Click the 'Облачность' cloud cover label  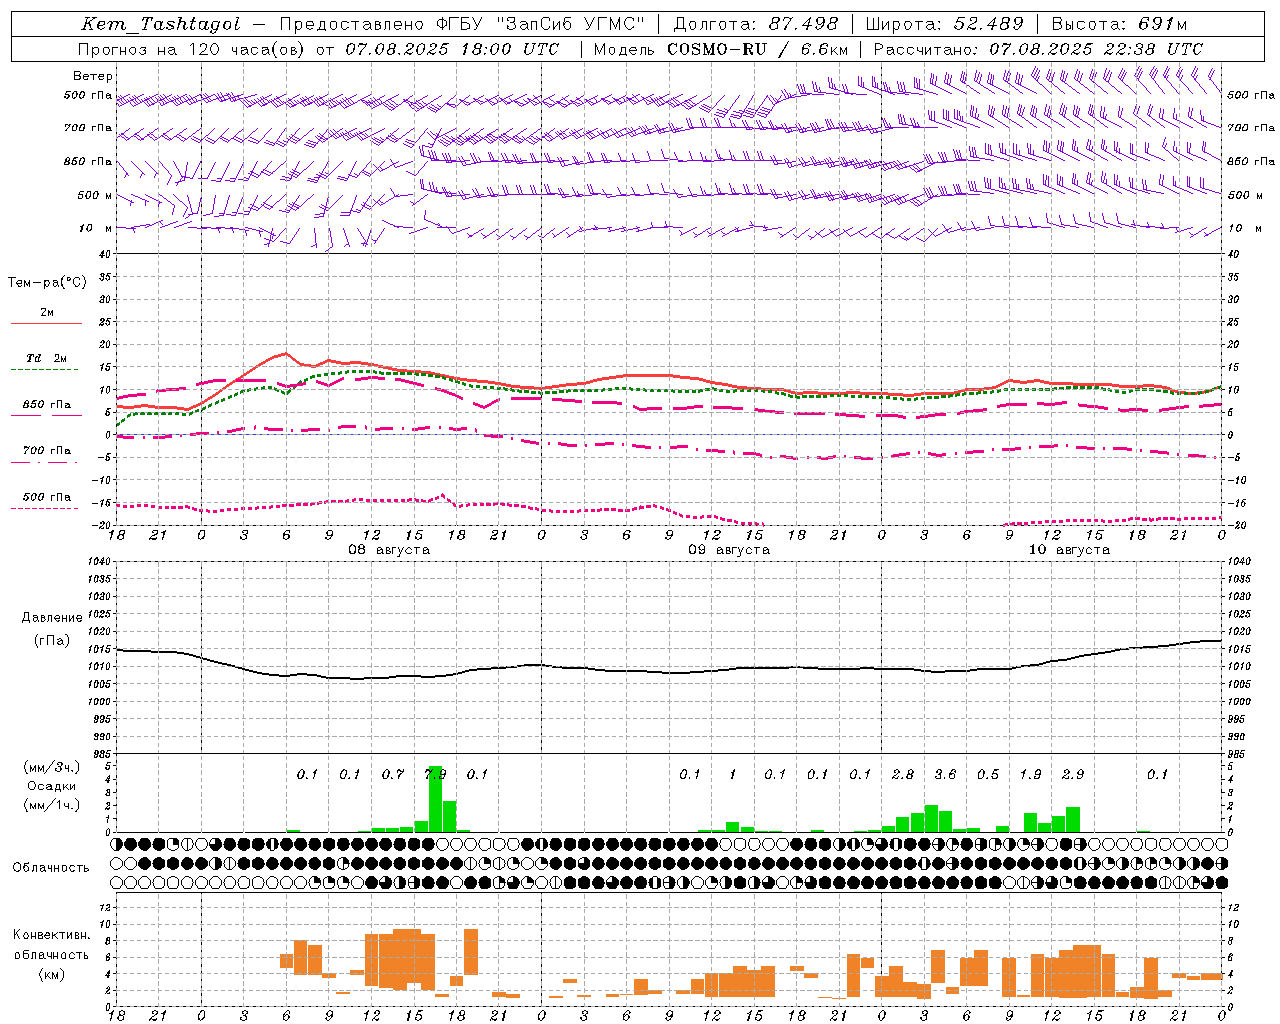pos(51,868)
